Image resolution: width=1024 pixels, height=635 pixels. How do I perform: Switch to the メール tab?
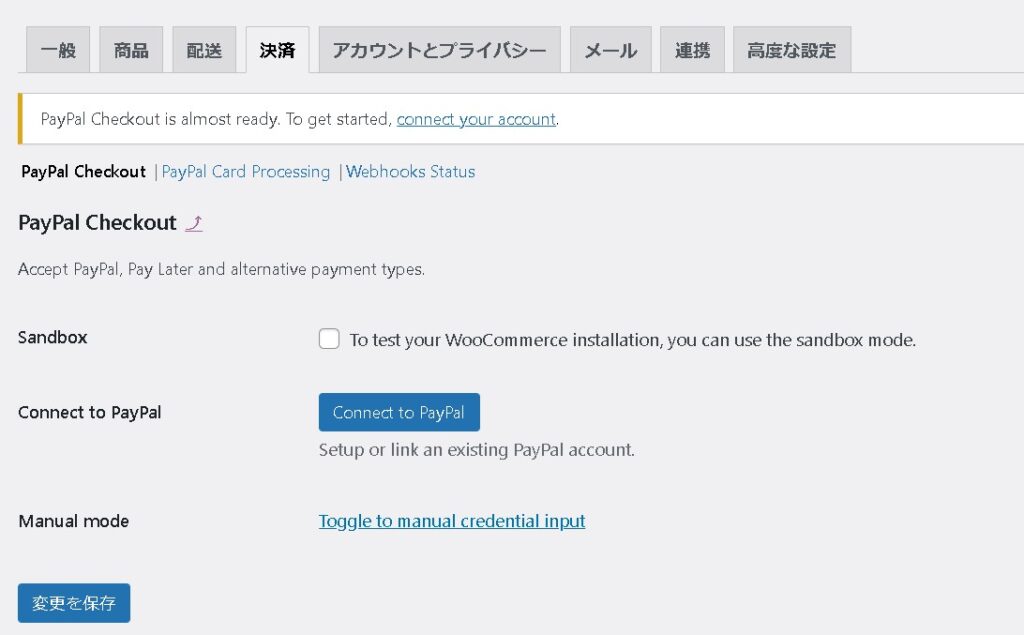tap(610, 50)
